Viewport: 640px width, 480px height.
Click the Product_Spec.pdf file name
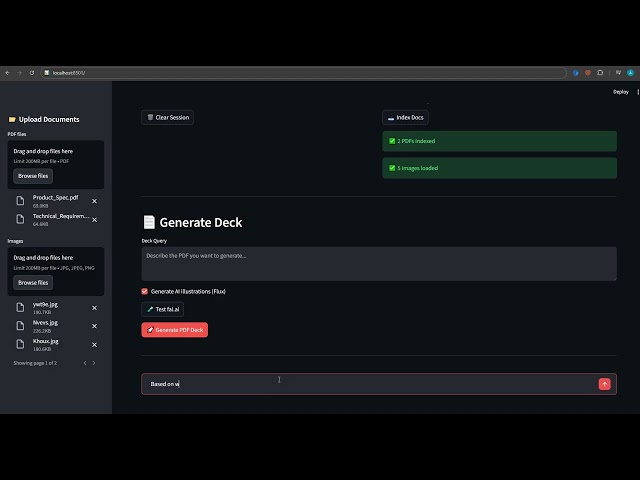(x=56, y=198)
